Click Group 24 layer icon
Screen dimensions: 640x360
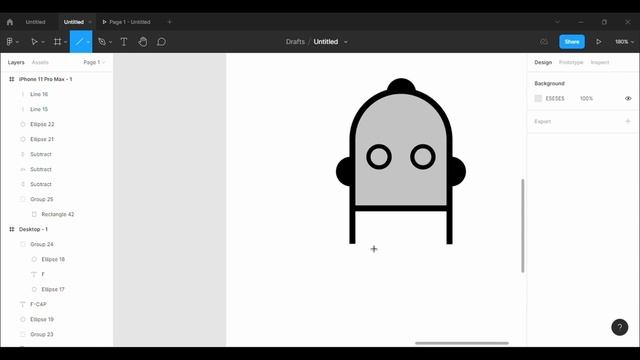click(23, 244)
